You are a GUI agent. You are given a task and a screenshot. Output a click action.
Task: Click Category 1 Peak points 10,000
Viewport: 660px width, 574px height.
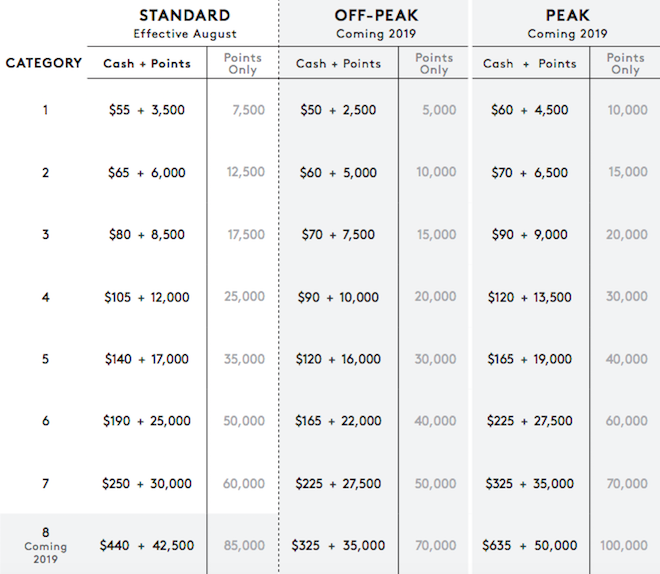[x=627, y=110]
